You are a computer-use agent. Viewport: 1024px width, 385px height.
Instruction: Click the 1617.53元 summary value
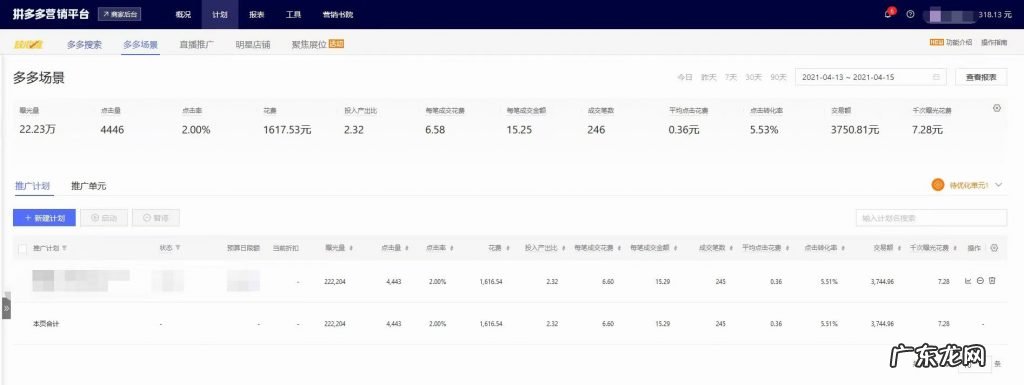[287, 130]
